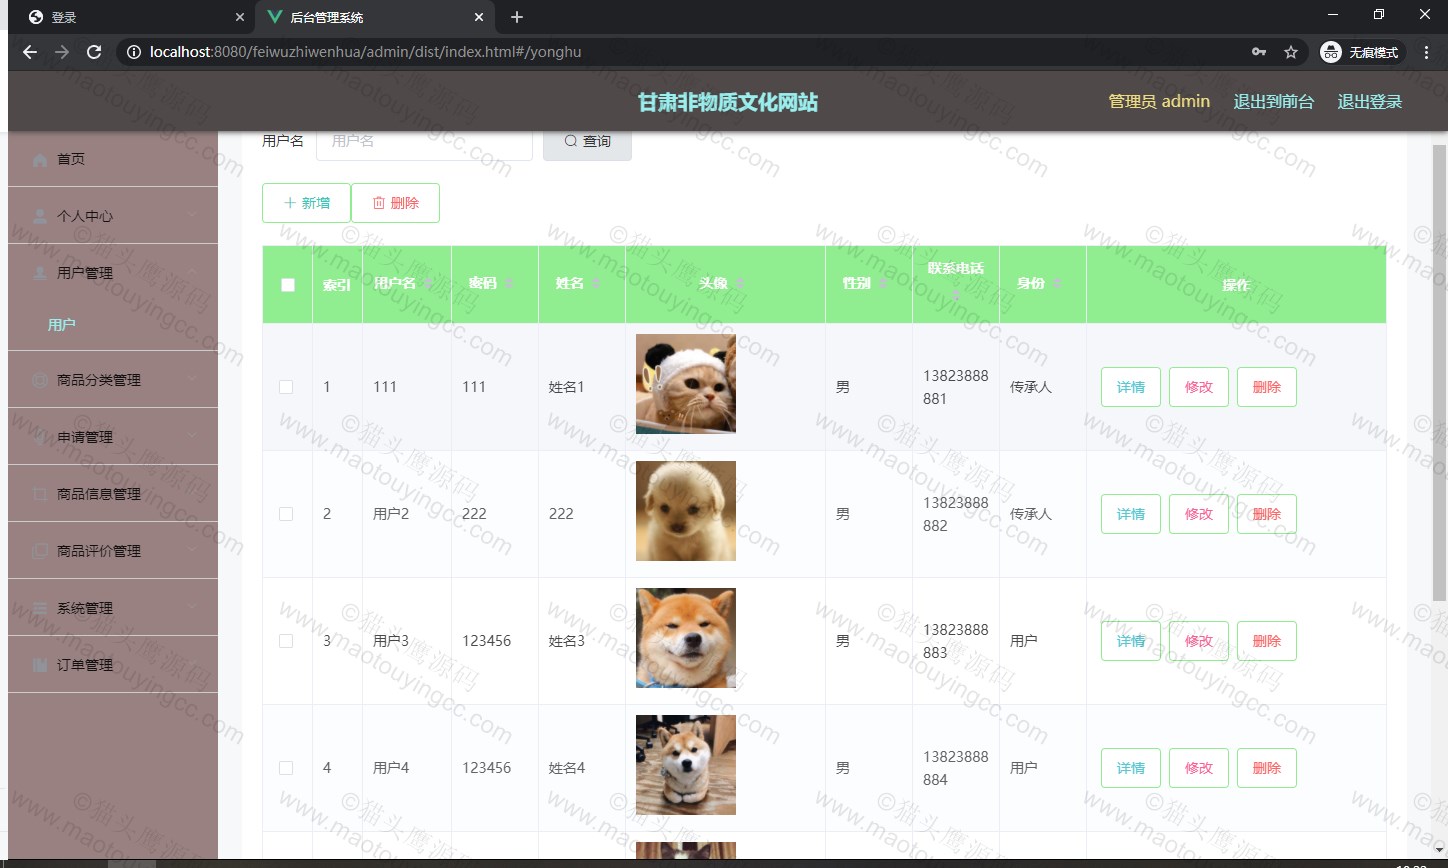Open 详情 for user 姓名1

1131,387
